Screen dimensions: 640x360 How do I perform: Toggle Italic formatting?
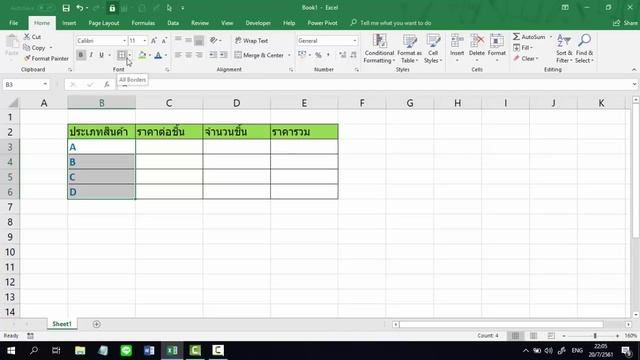(x=91, y=55)
